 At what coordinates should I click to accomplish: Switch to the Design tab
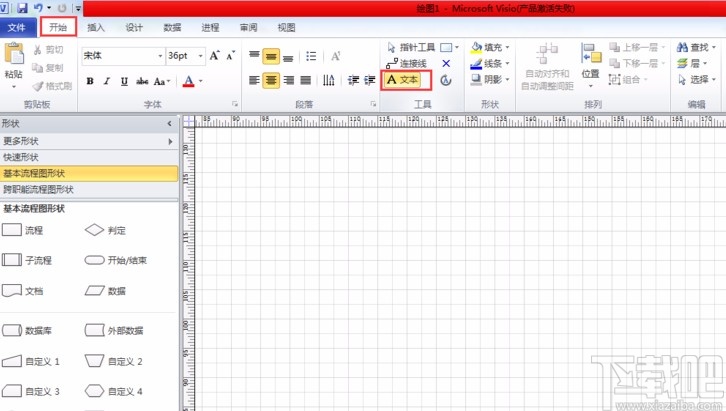[134, 27]
